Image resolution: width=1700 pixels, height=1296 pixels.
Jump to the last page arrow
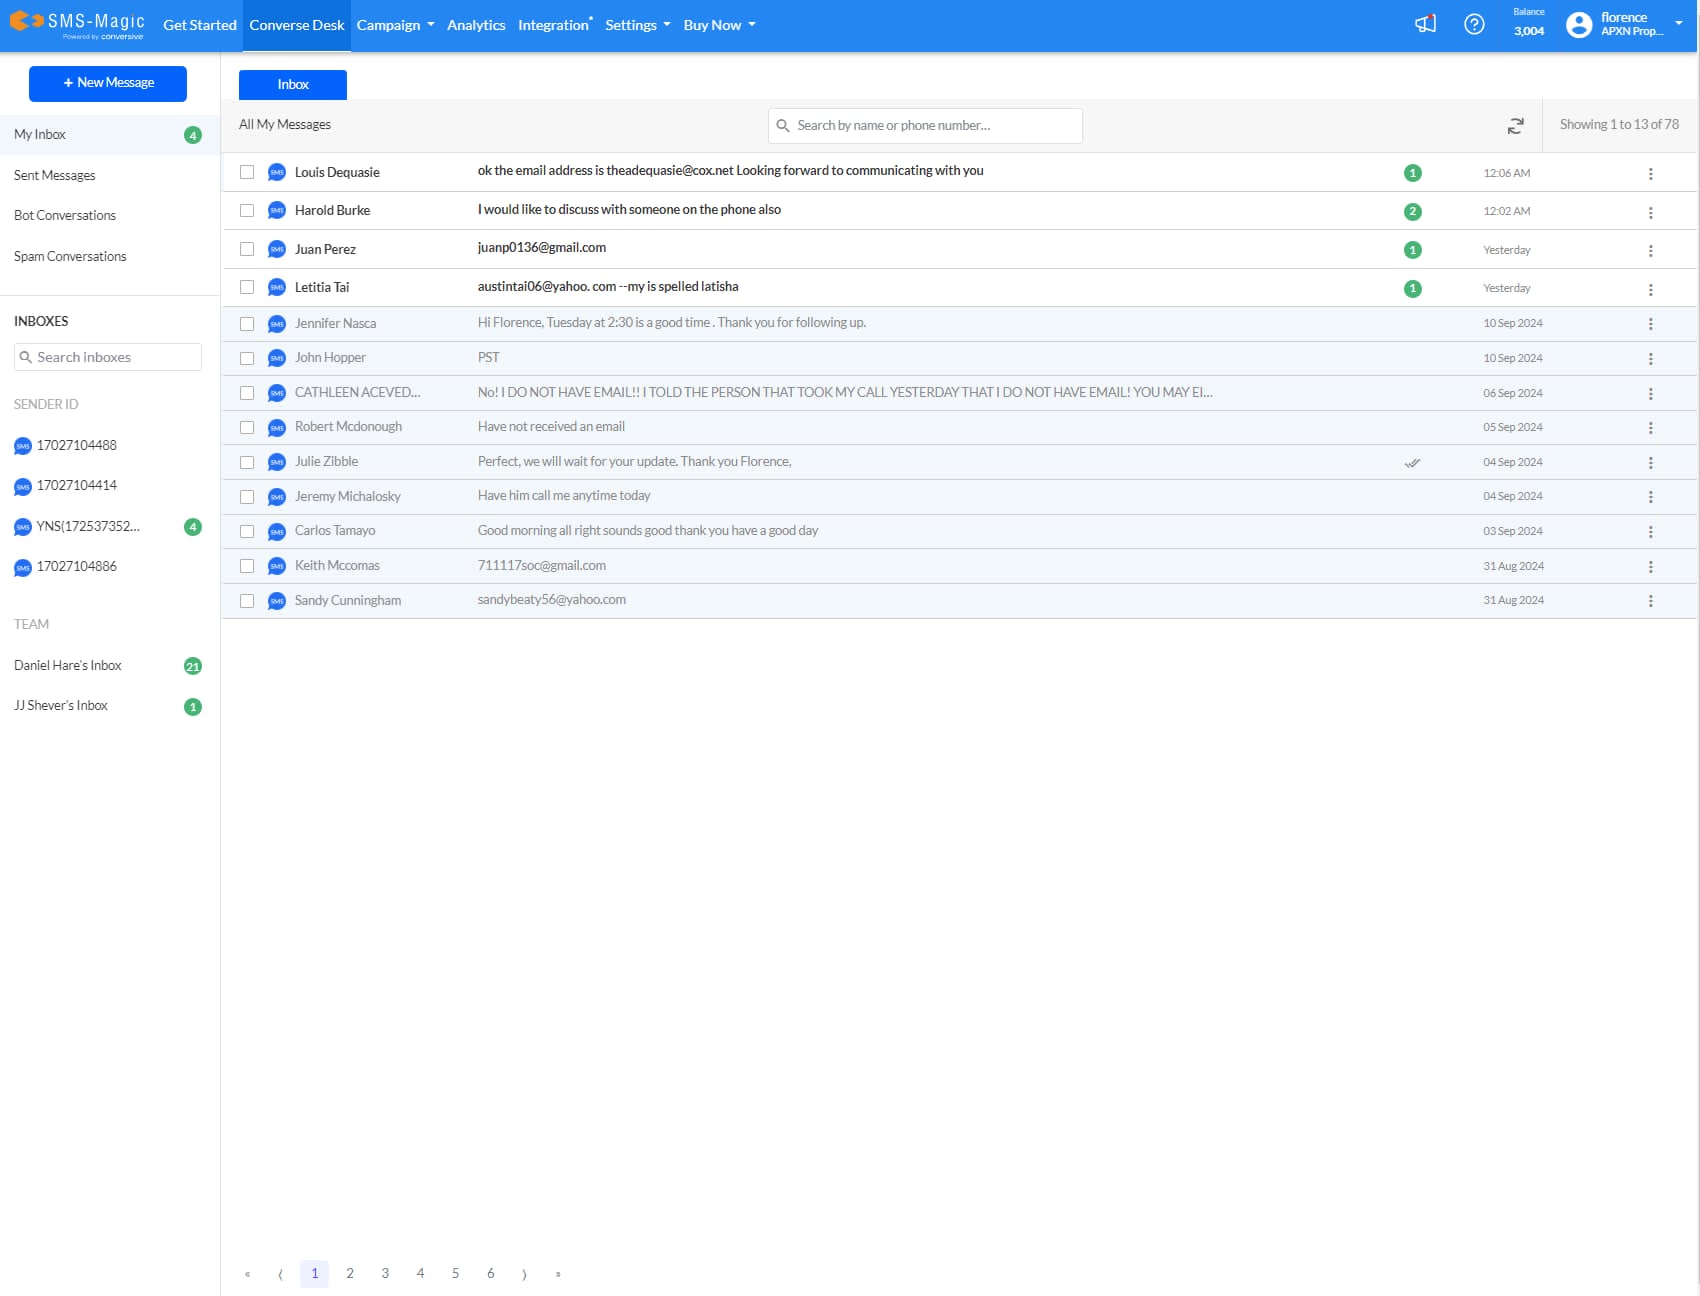point(558,1274)
